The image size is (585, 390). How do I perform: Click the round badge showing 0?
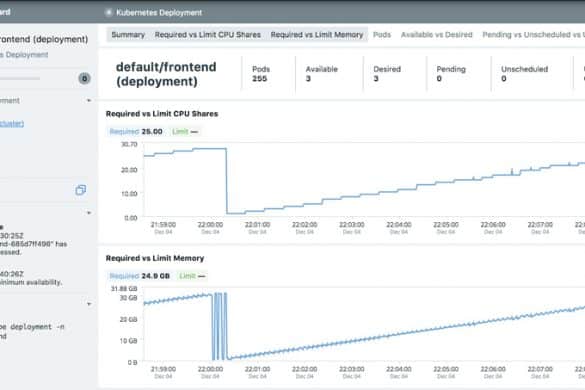(x=84, y=78)
